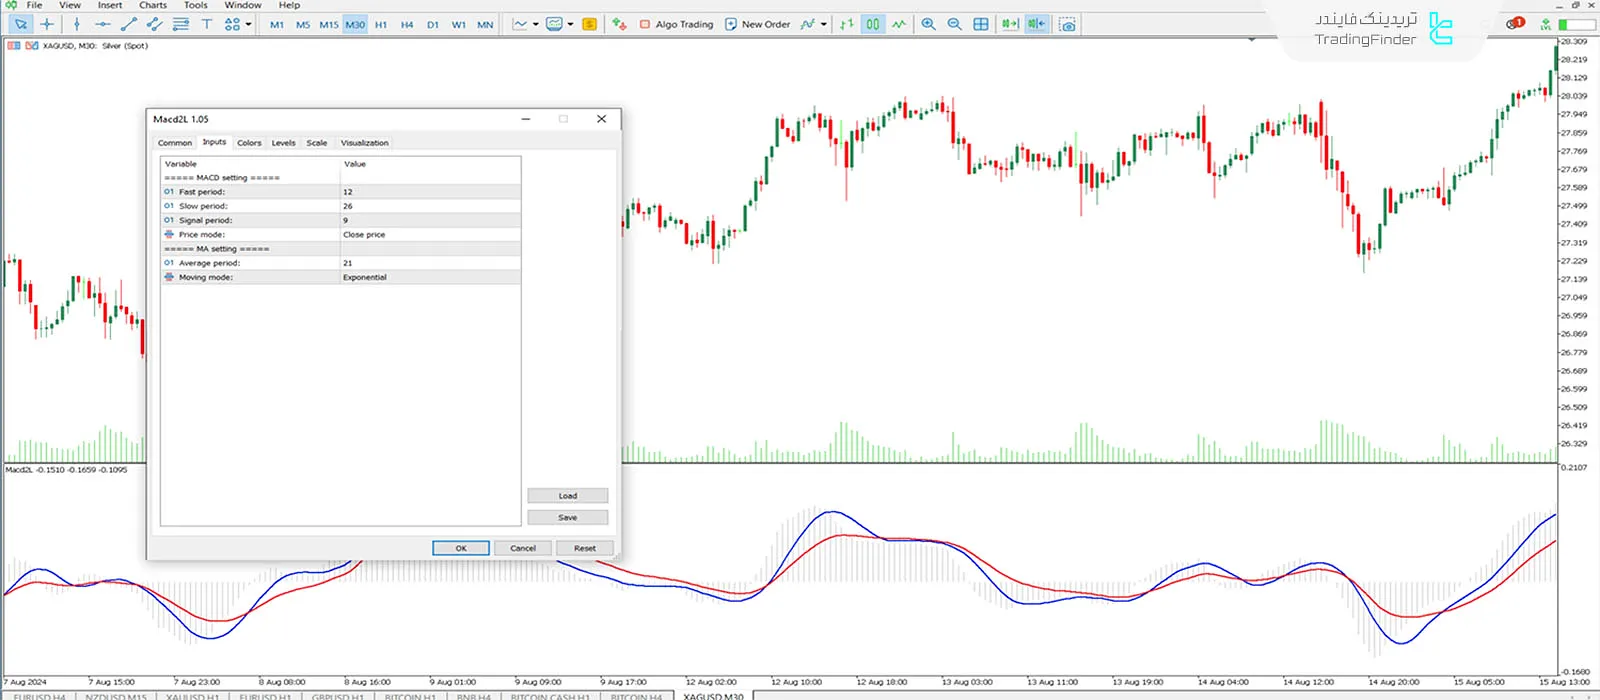Open the Charts menu
The image size is (1600, 700).
(x=153, y=5)
